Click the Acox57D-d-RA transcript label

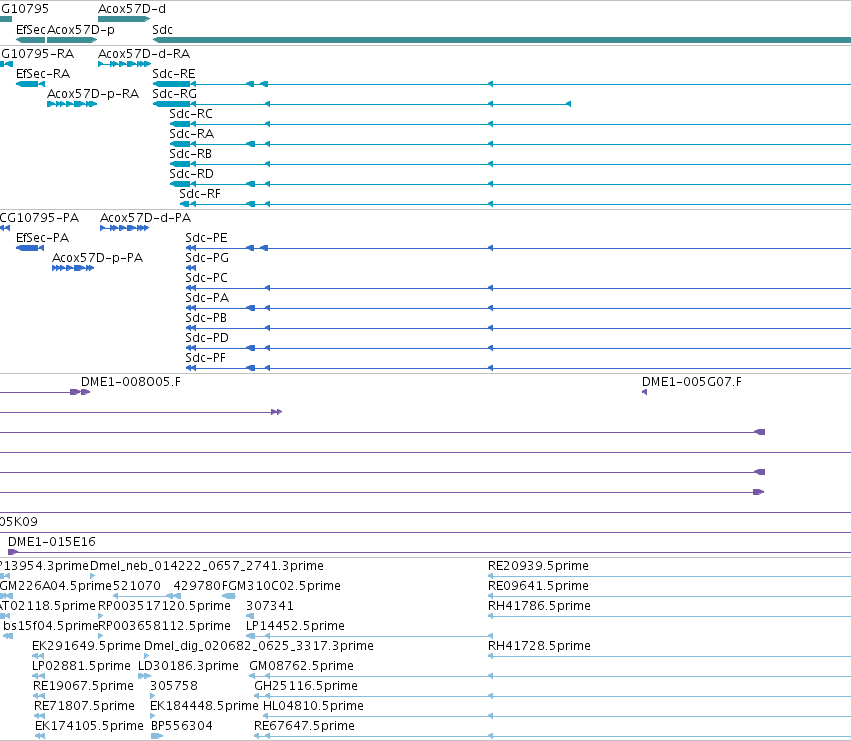point(144,54)
